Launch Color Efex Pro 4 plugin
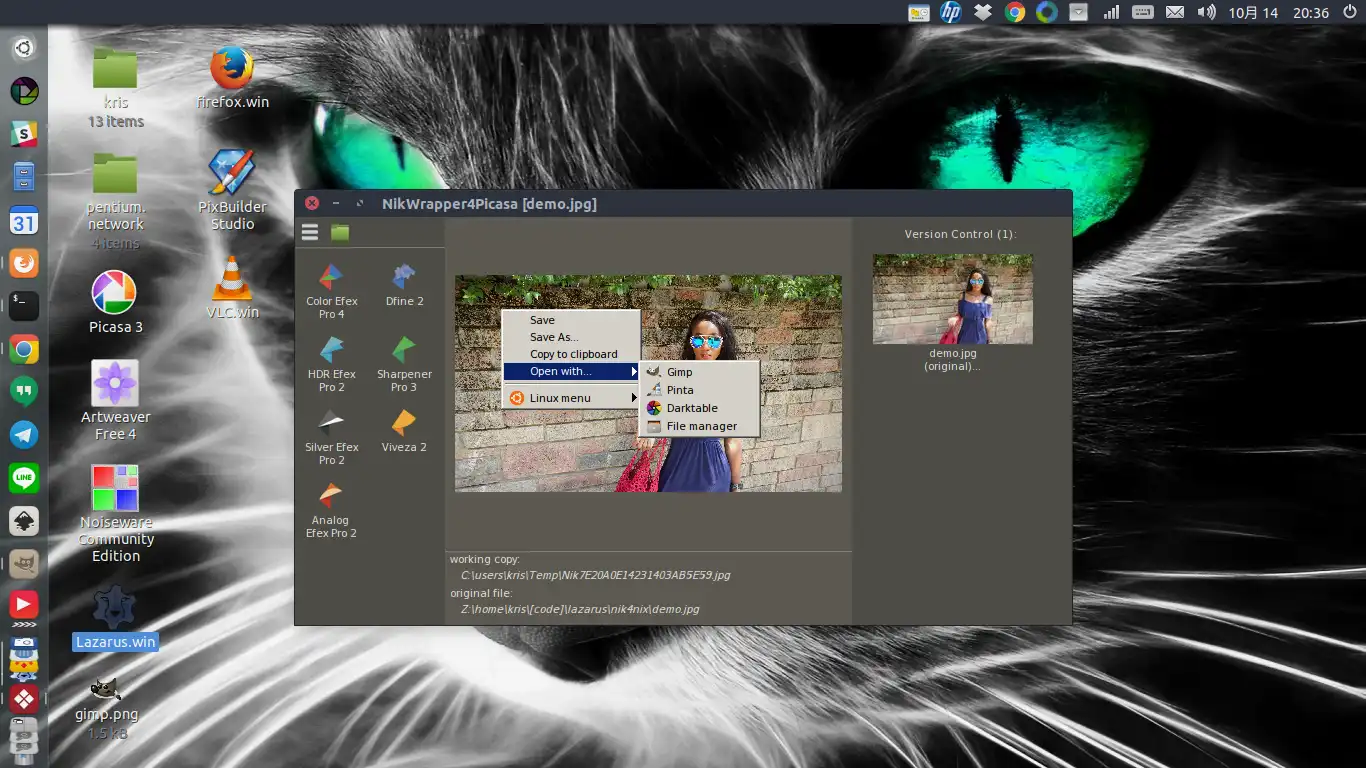The width and height of the screenshot is (1366, 768). (x=331, y=291)
